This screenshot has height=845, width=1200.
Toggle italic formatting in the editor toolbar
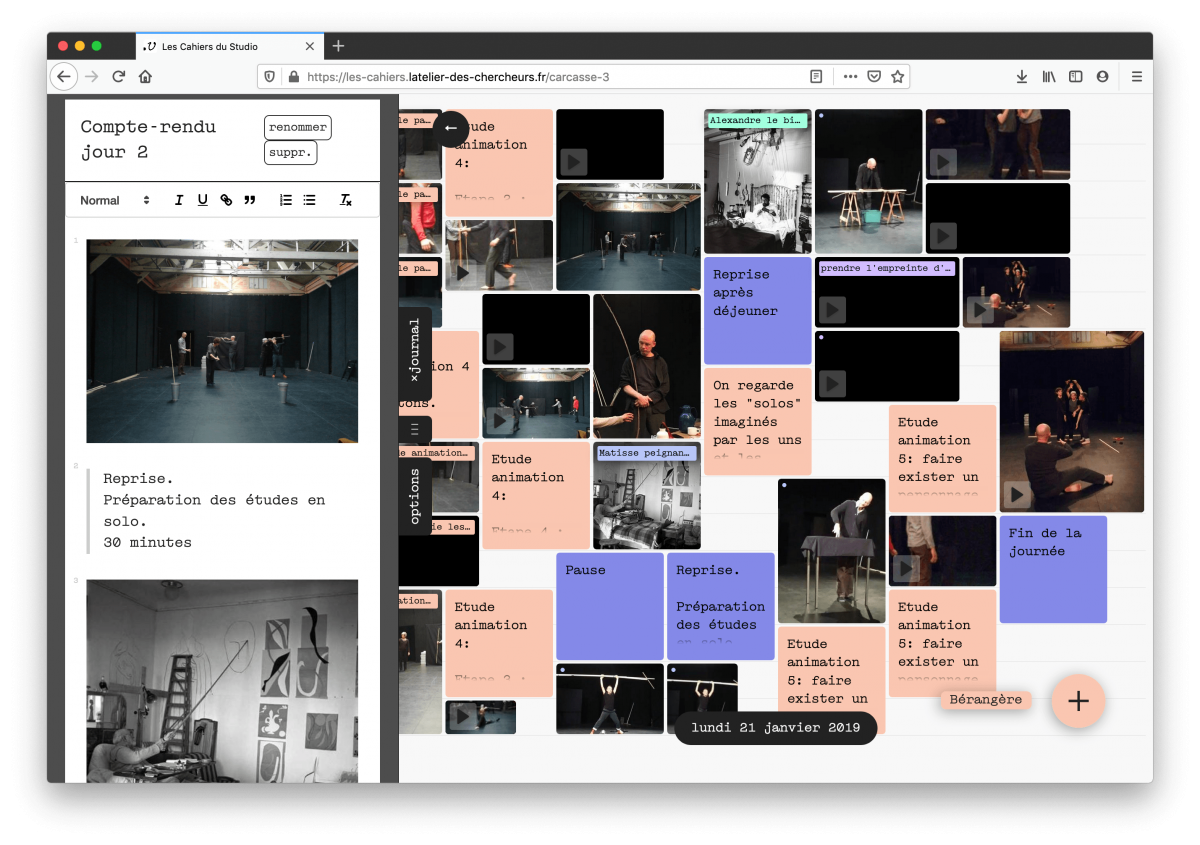(x=179, y=200)
